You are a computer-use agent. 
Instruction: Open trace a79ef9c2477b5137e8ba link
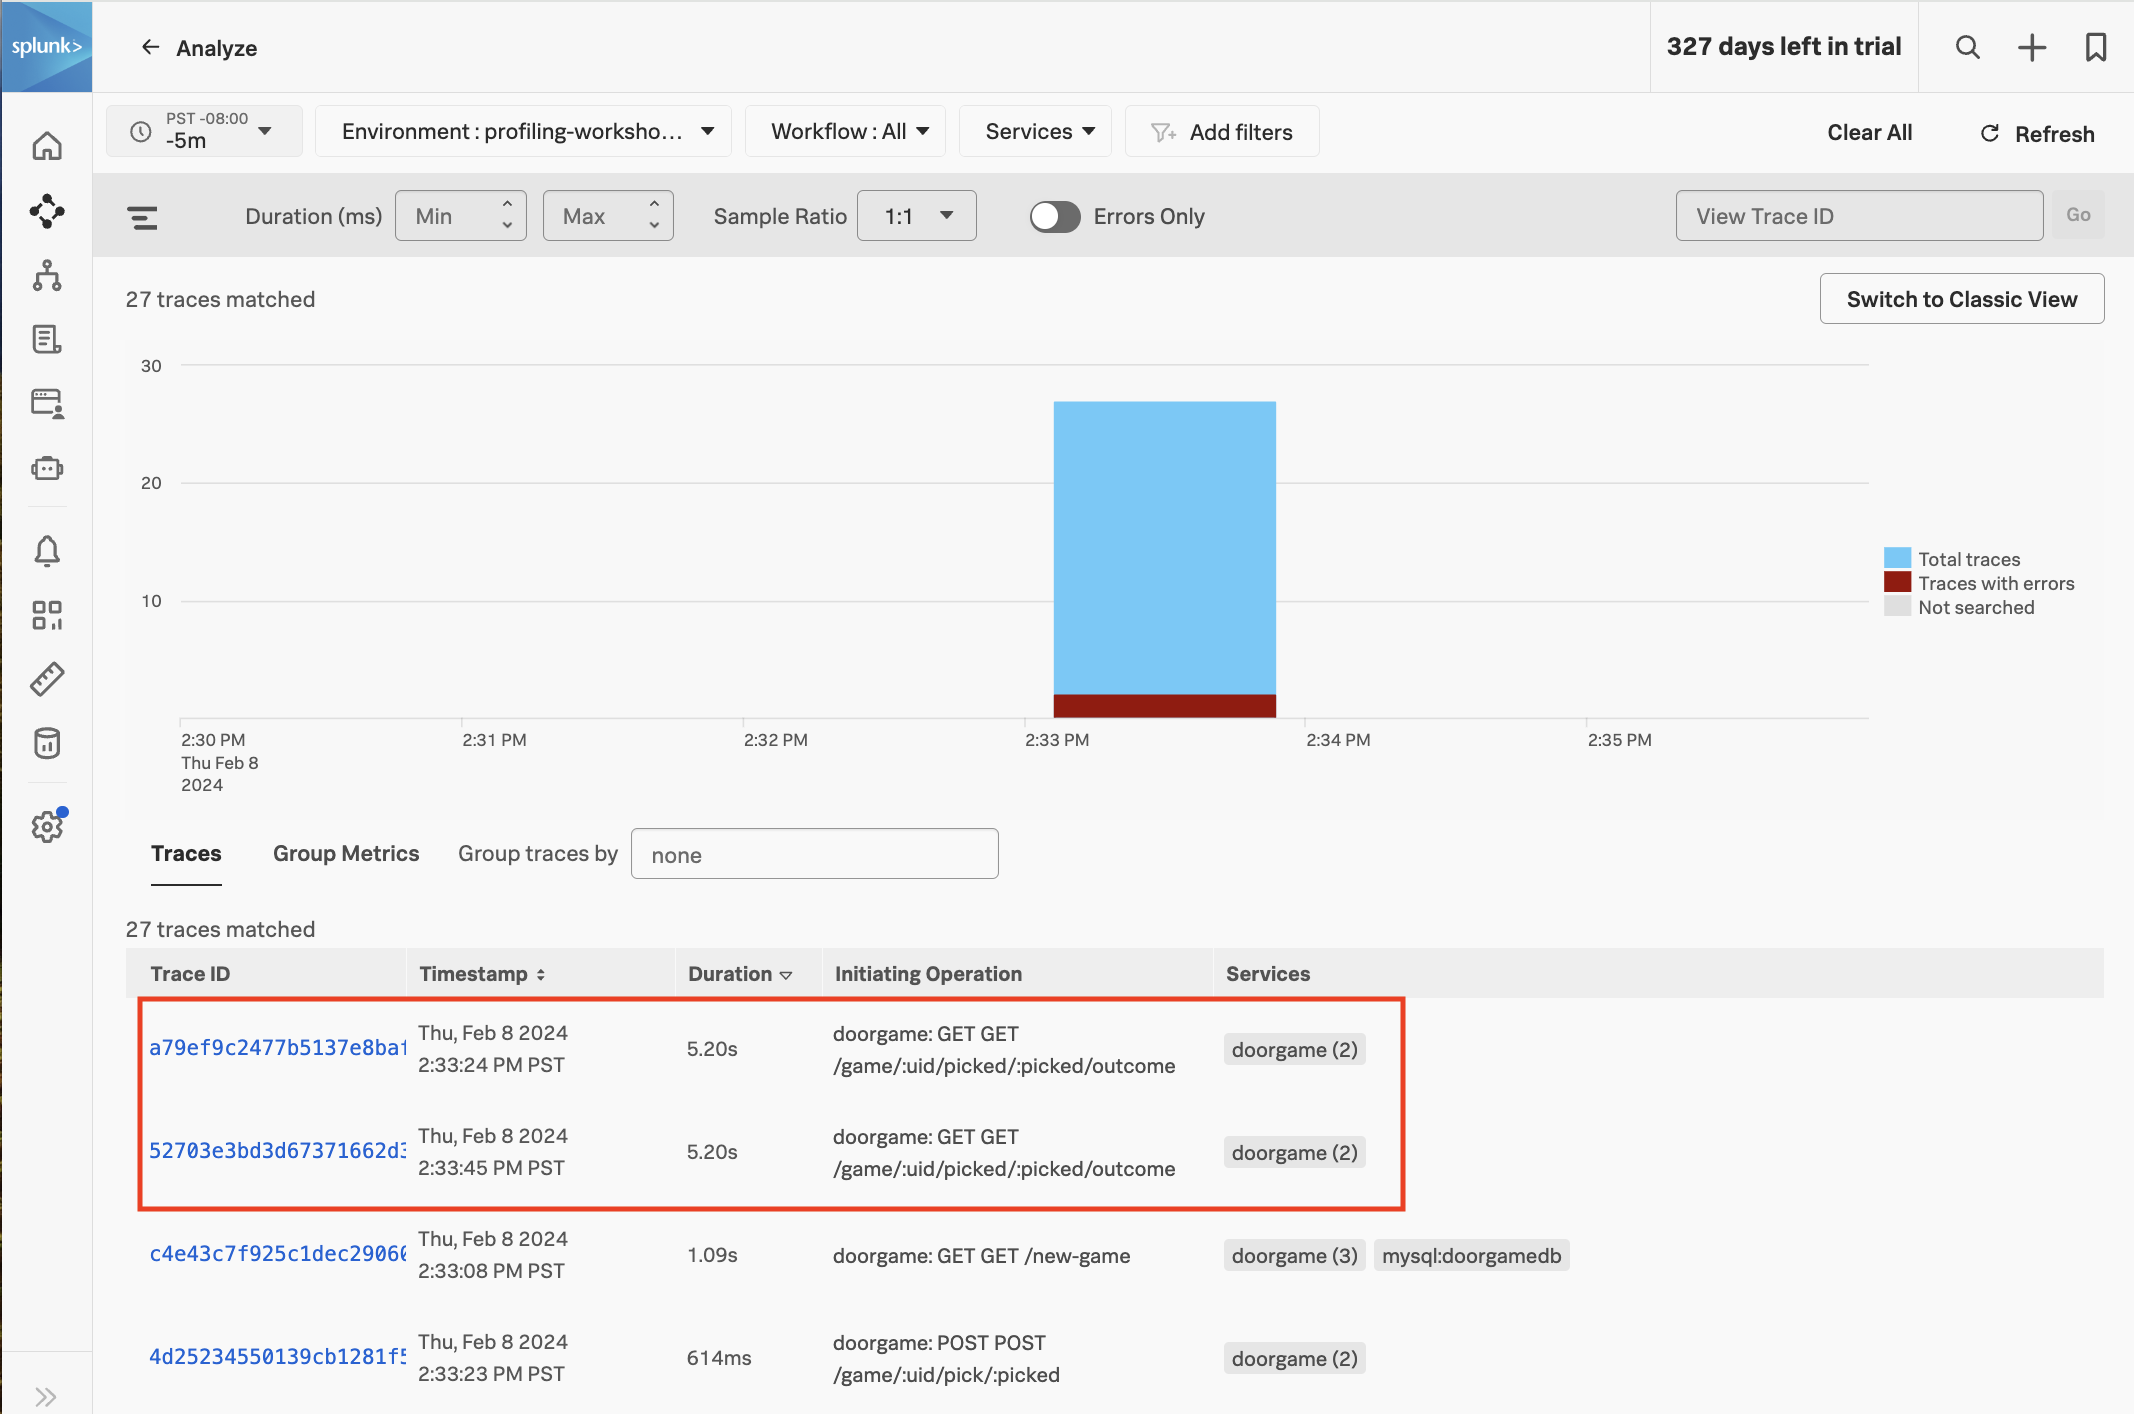pos(277,1048)
